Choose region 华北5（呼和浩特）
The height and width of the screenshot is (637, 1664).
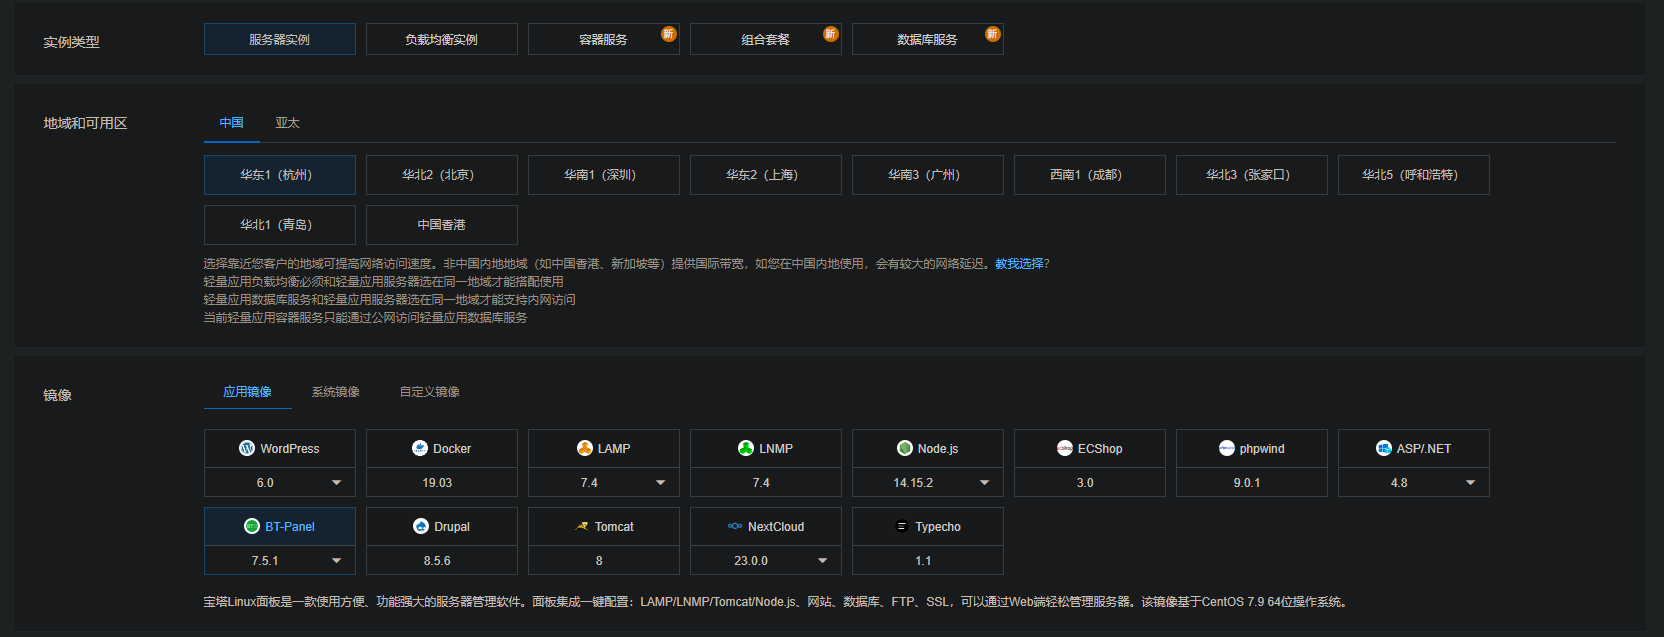point(1414,175)
